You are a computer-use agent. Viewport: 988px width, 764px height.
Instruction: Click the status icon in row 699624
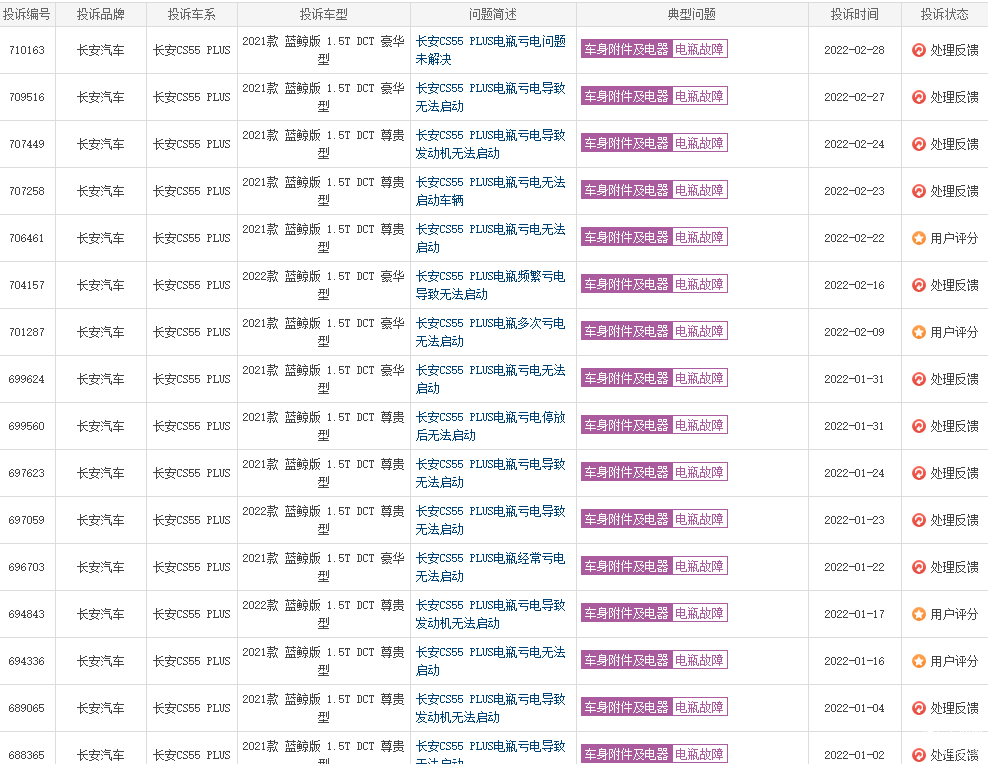pyautogui.click(x=919, y=379)
